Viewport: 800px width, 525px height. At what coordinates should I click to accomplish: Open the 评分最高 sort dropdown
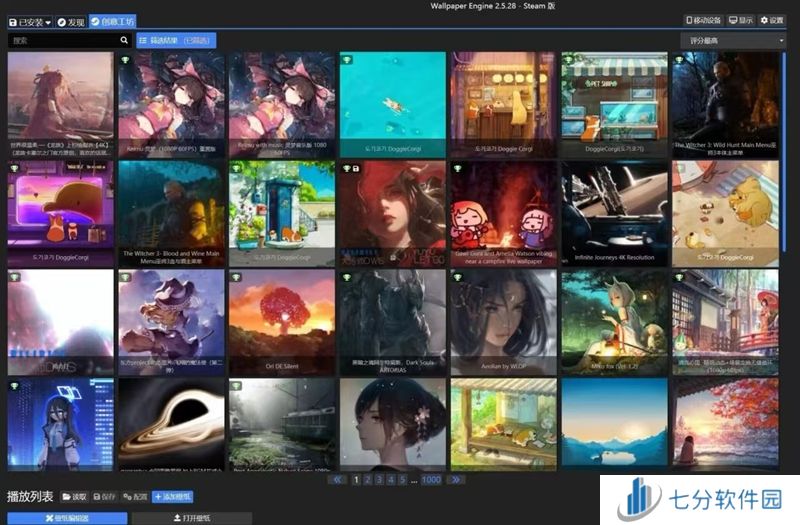(733, 40)
